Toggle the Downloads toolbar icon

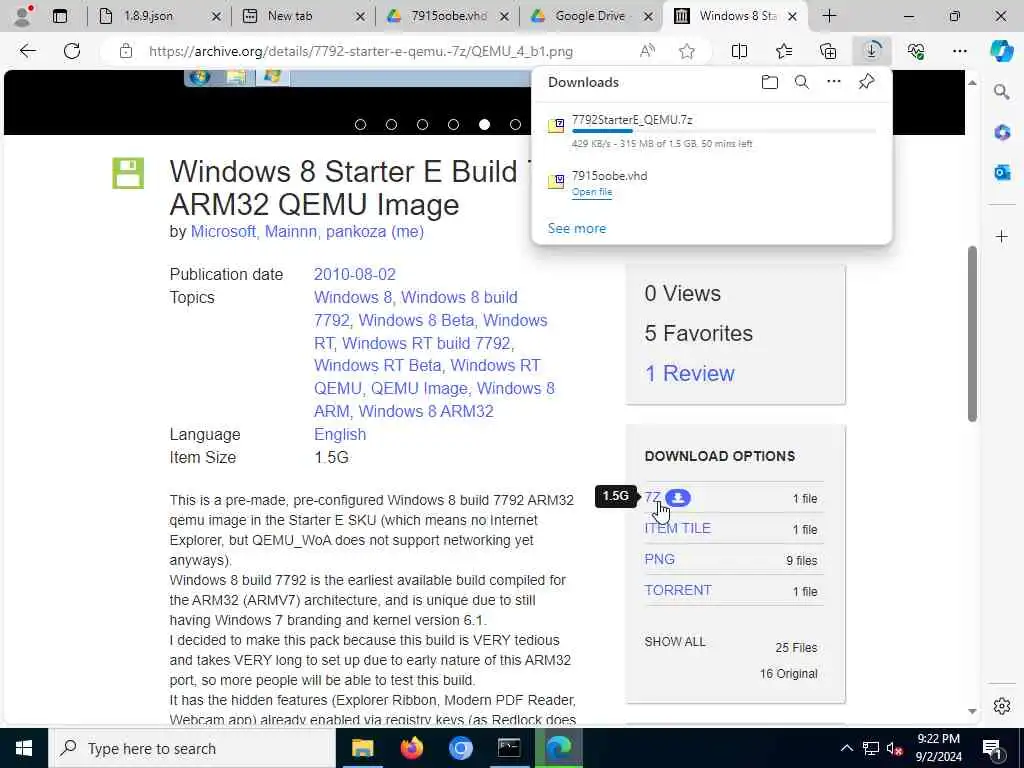pos(872,51)
